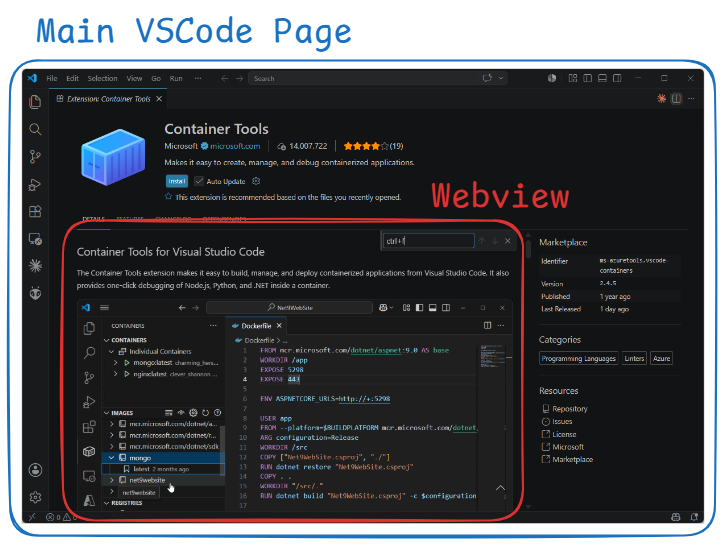This screenshot has height=545, width=725.
Task: Open the notifications bell in status bar
Action: 694,517
